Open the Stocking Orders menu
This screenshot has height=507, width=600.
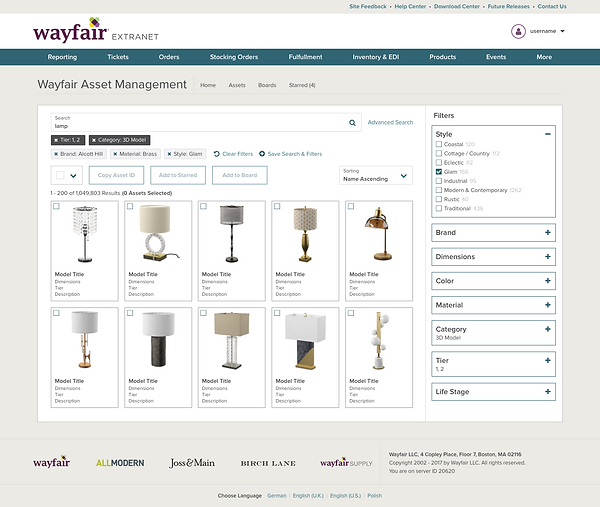(234, 57)
